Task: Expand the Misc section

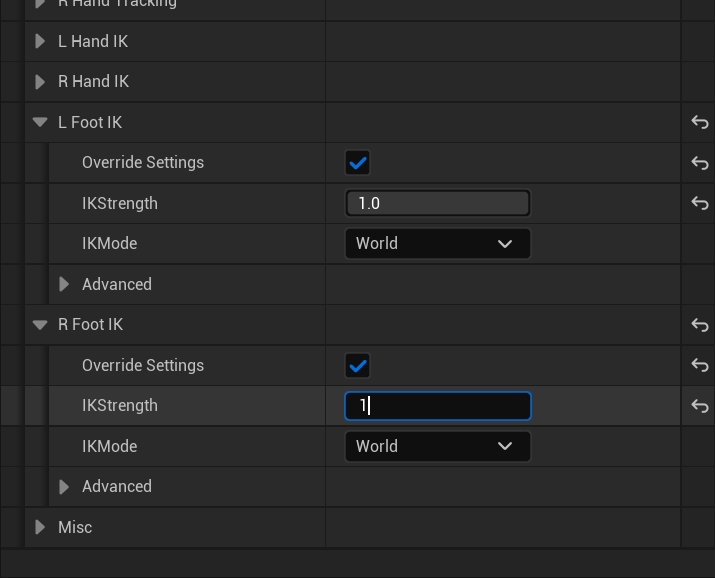Action: [x=40, y=527]
